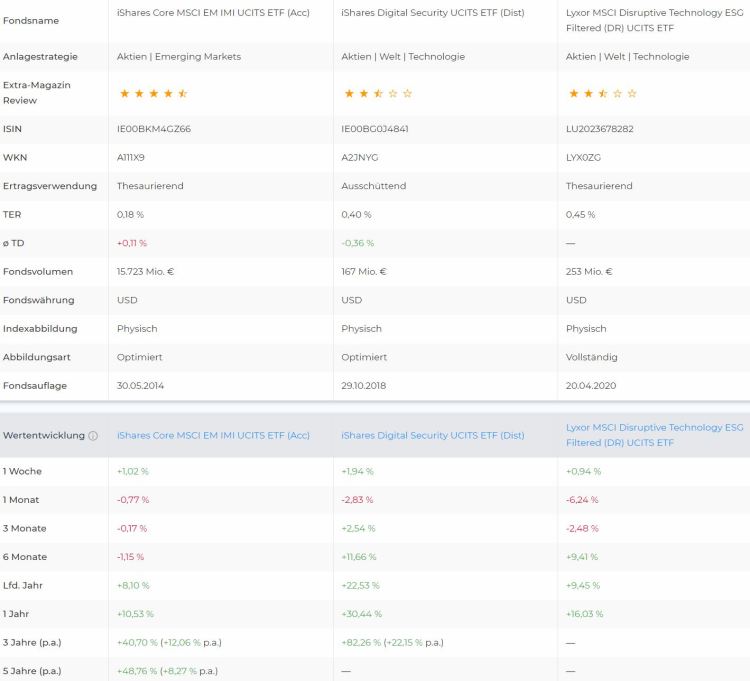The width and height of the screenshot is (750, 681).
Task: Click the Fondsauflage date 20.04.2020
Action: [592, 385]
